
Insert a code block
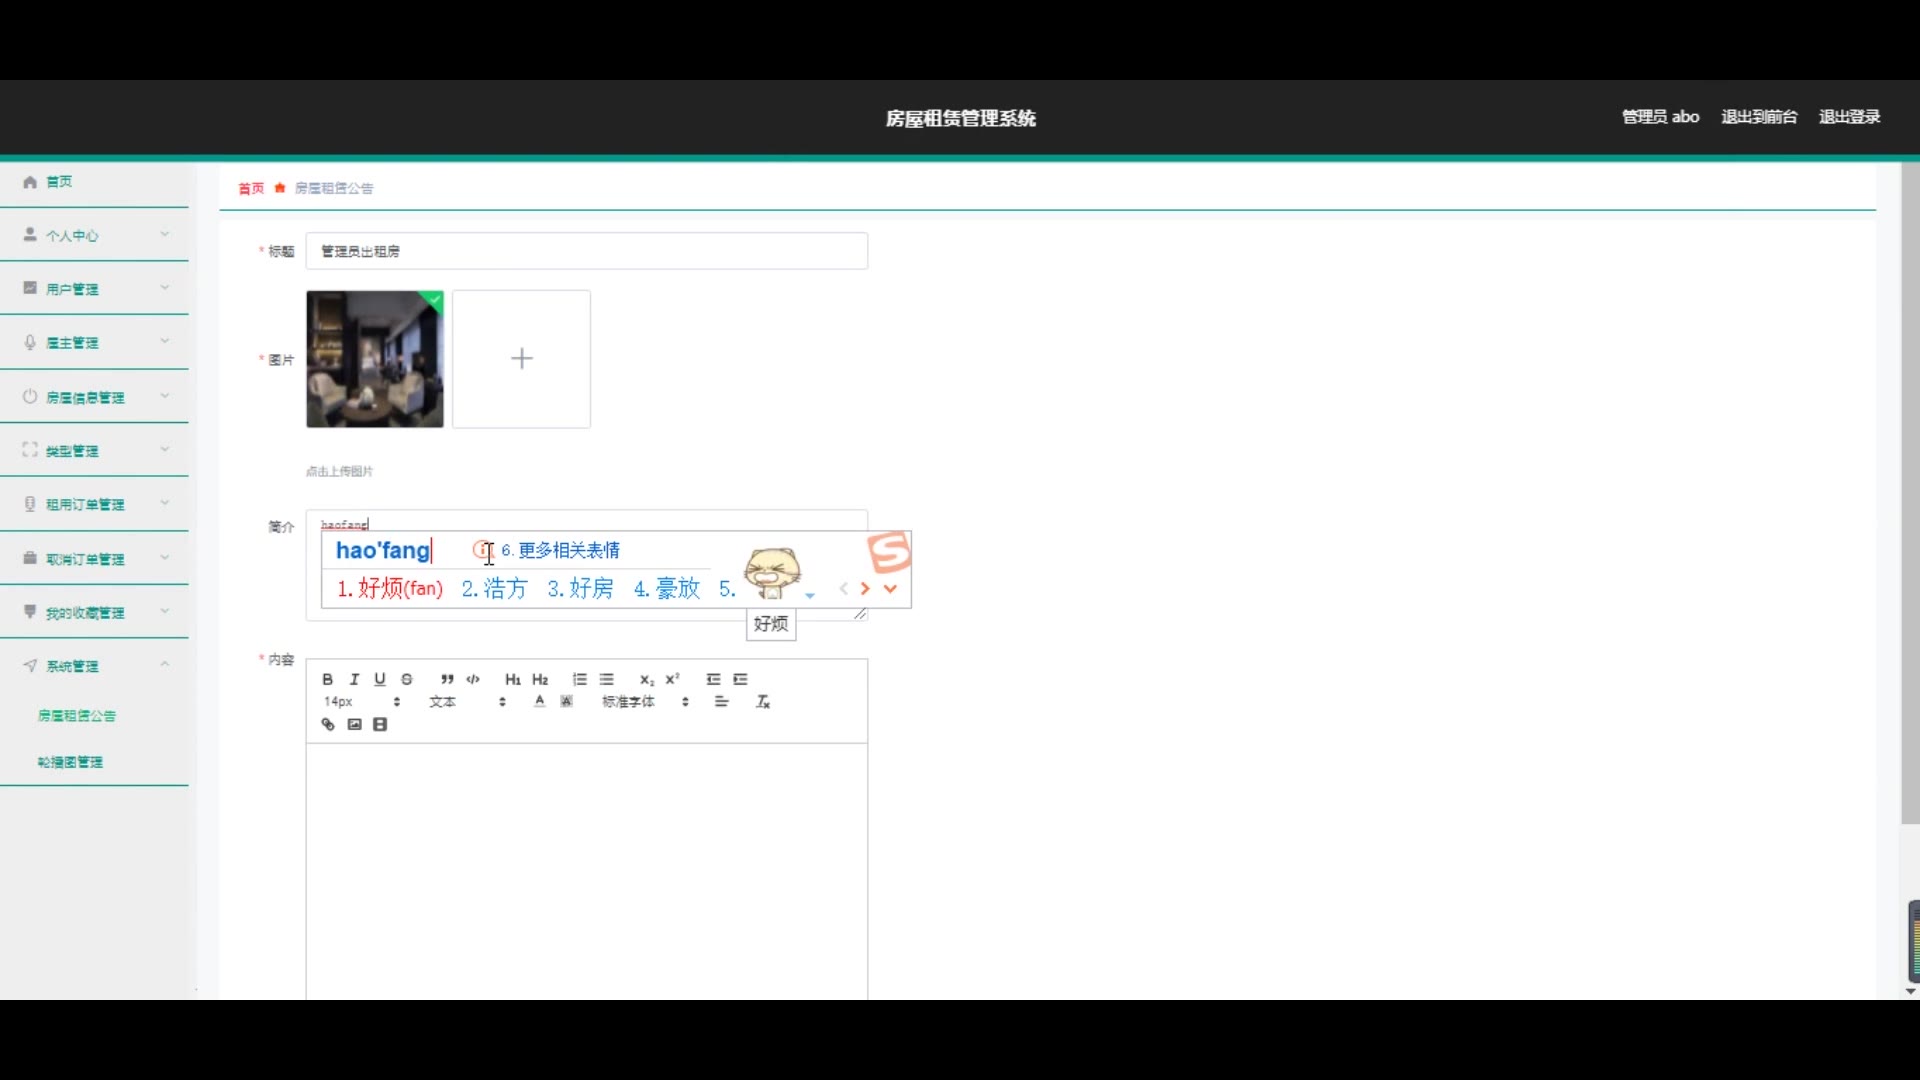click(x=473, y=679)
